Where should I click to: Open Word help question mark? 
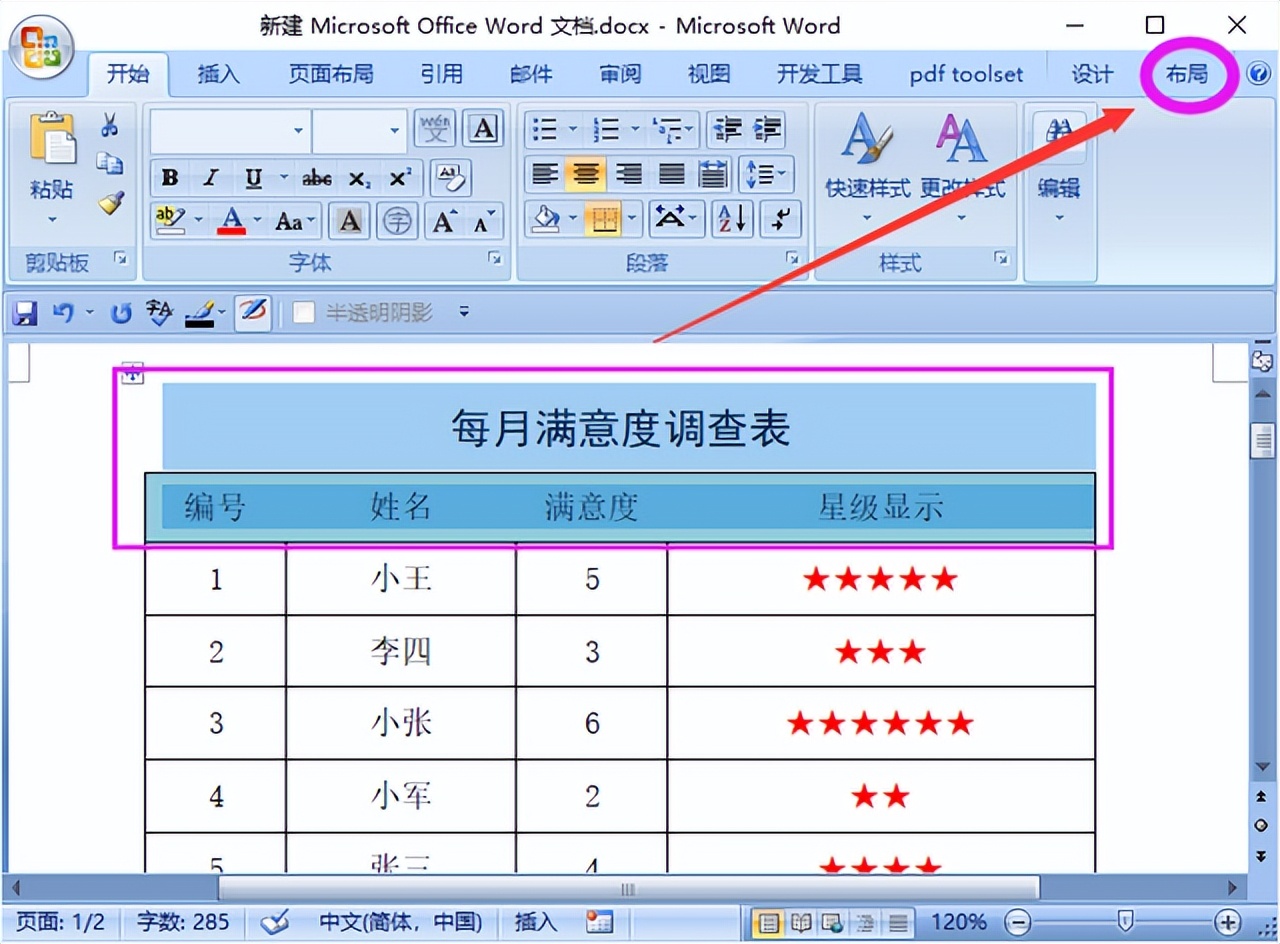1258,73
